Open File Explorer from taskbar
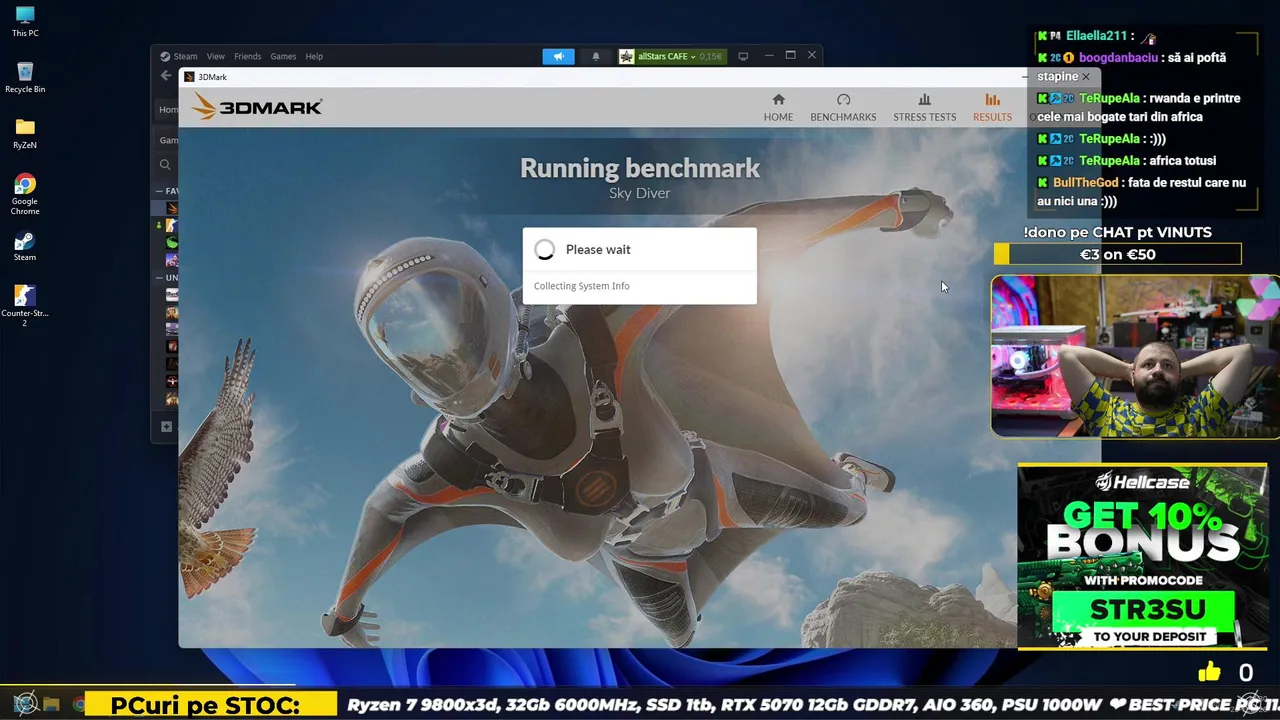Image resolution: width=1280 pixels, height=720 pixels. 51,704
